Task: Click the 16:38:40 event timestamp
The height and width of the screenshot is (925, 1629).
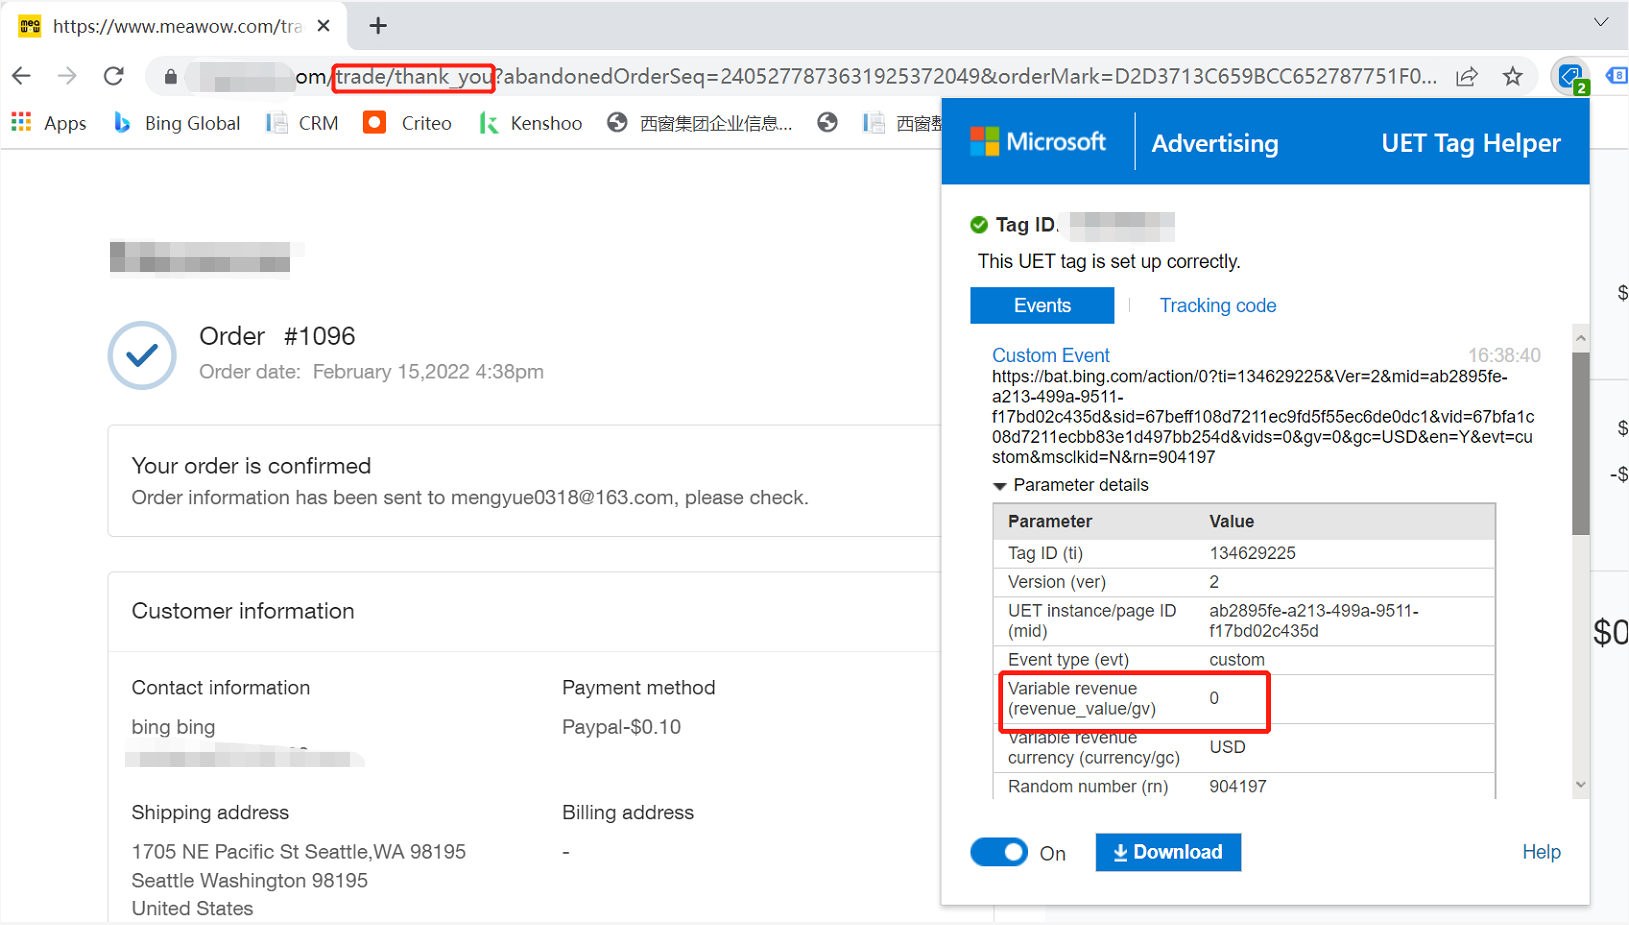Action: (x=1504, y=355)
